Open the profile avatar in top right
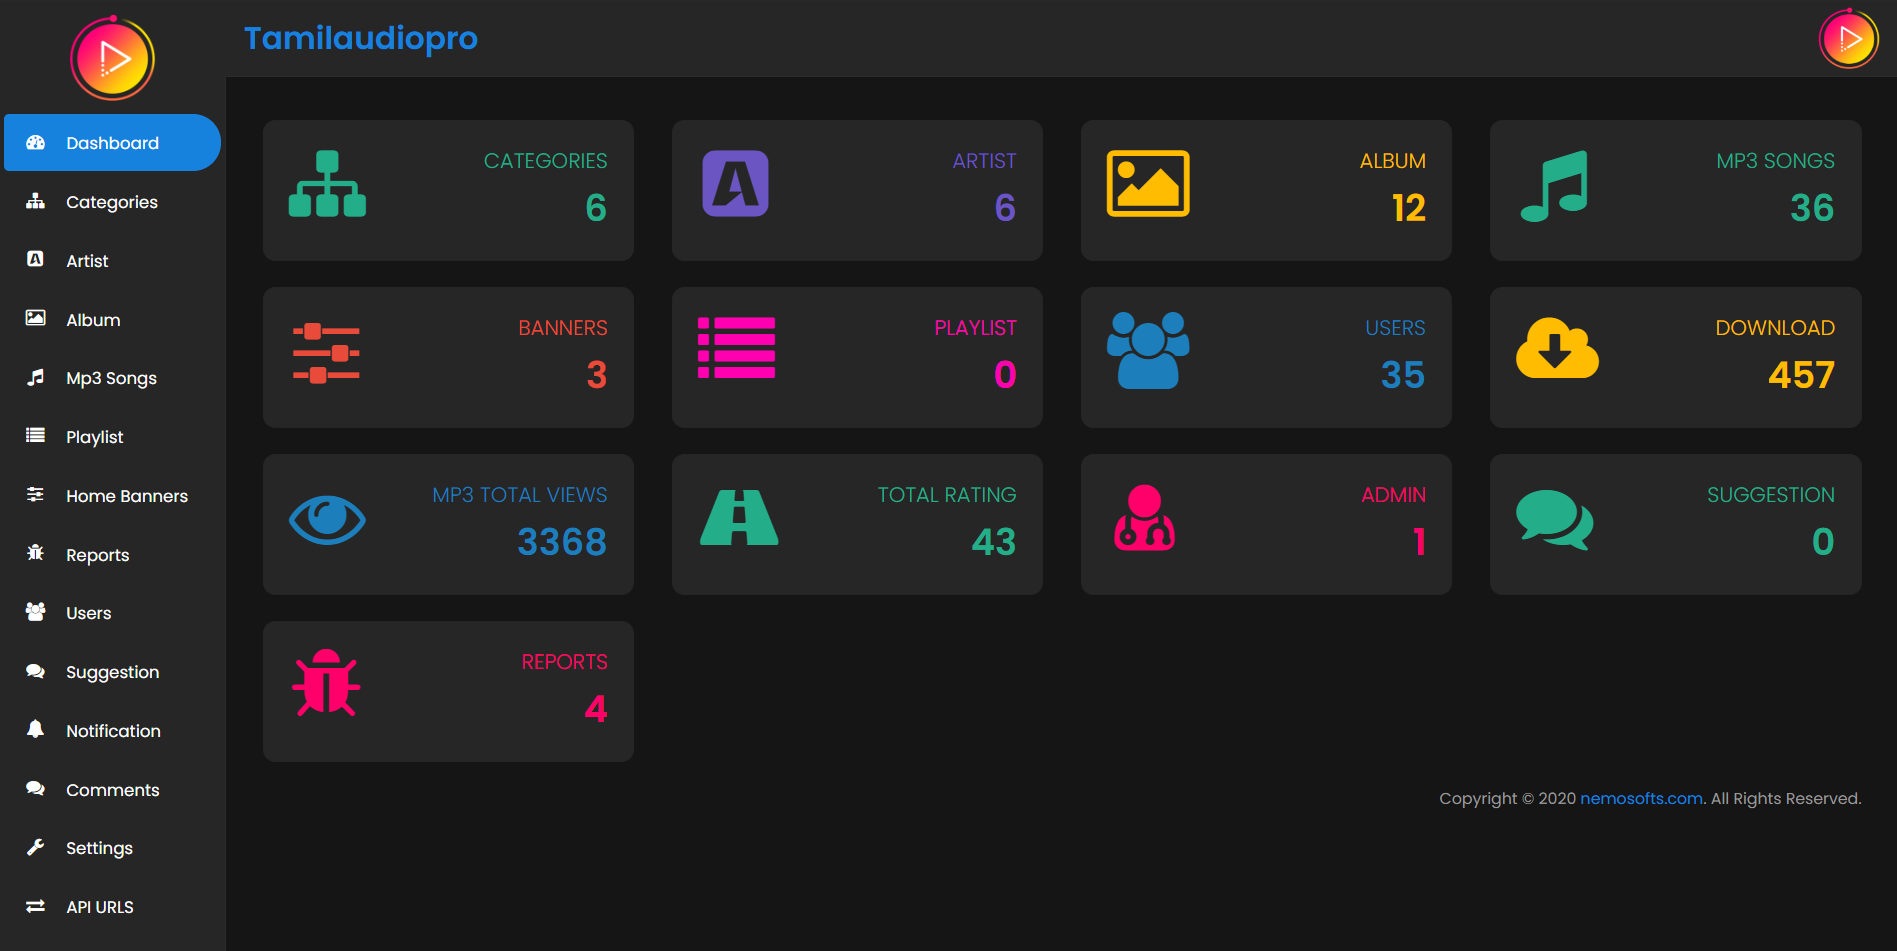 point(1848,39)
